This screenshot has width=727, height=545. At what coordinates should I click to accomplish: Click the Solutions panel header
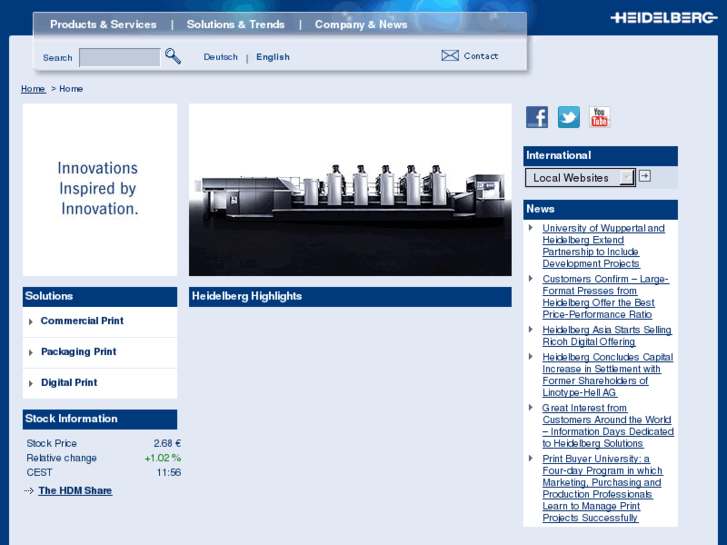point(100,296)
